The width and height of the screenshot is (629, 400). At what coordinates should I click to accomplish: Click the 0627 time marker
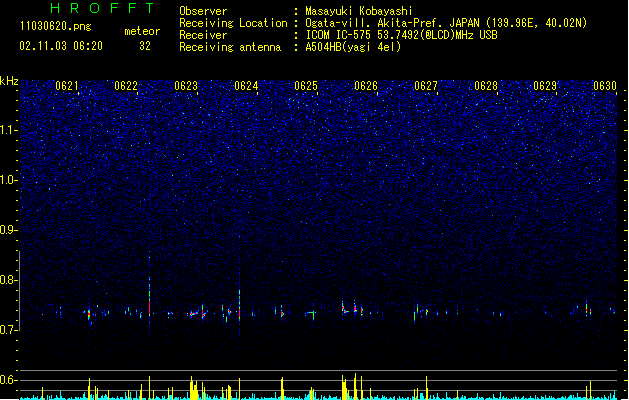(426, 86)
